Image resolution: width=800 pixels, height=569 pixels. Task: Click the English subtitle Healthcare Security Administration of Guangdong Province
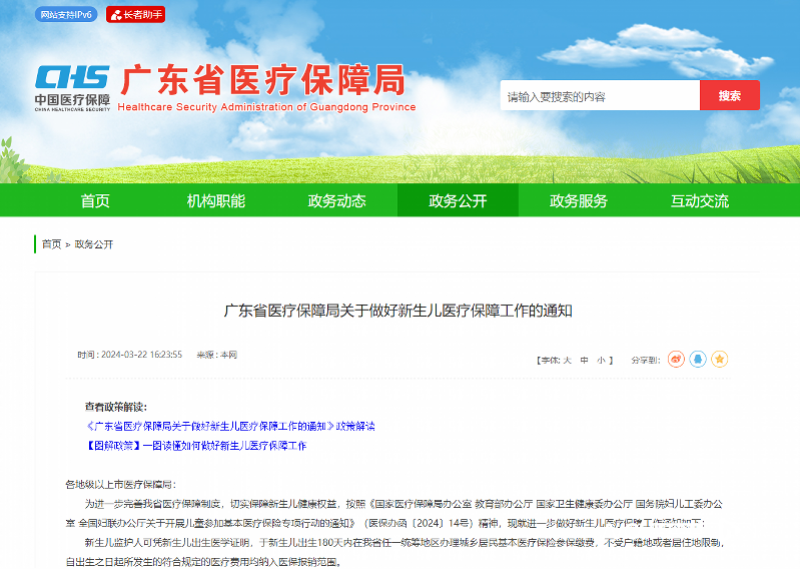pos(267,107)
